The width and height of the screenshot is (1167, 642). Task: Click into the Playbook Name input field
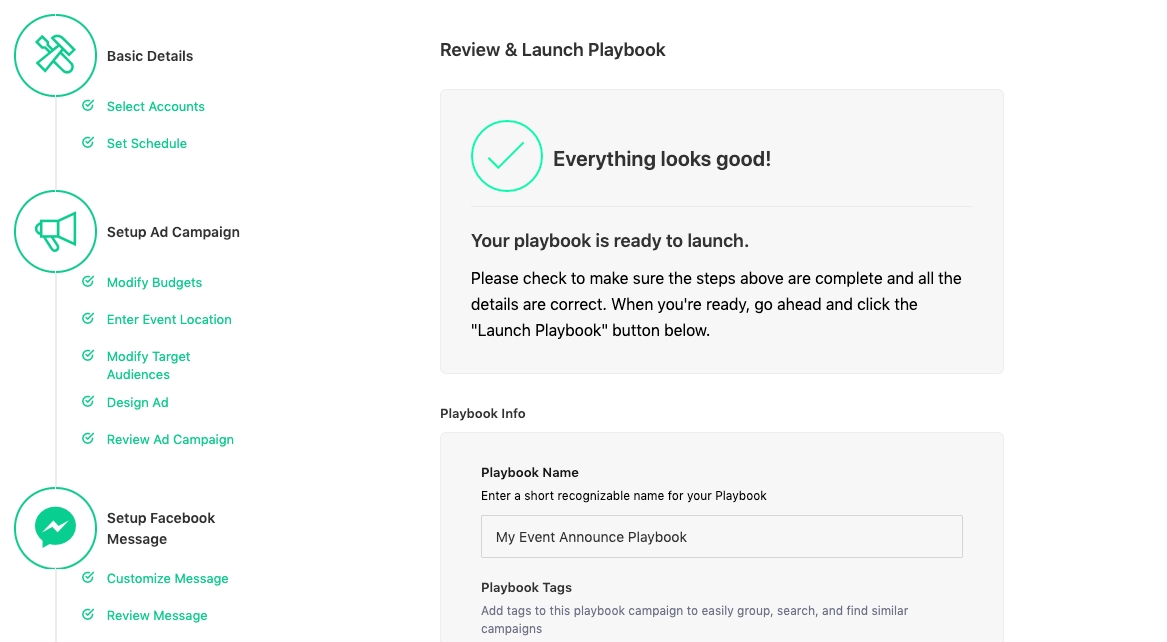pyautogui.click(x=722, y=536)
